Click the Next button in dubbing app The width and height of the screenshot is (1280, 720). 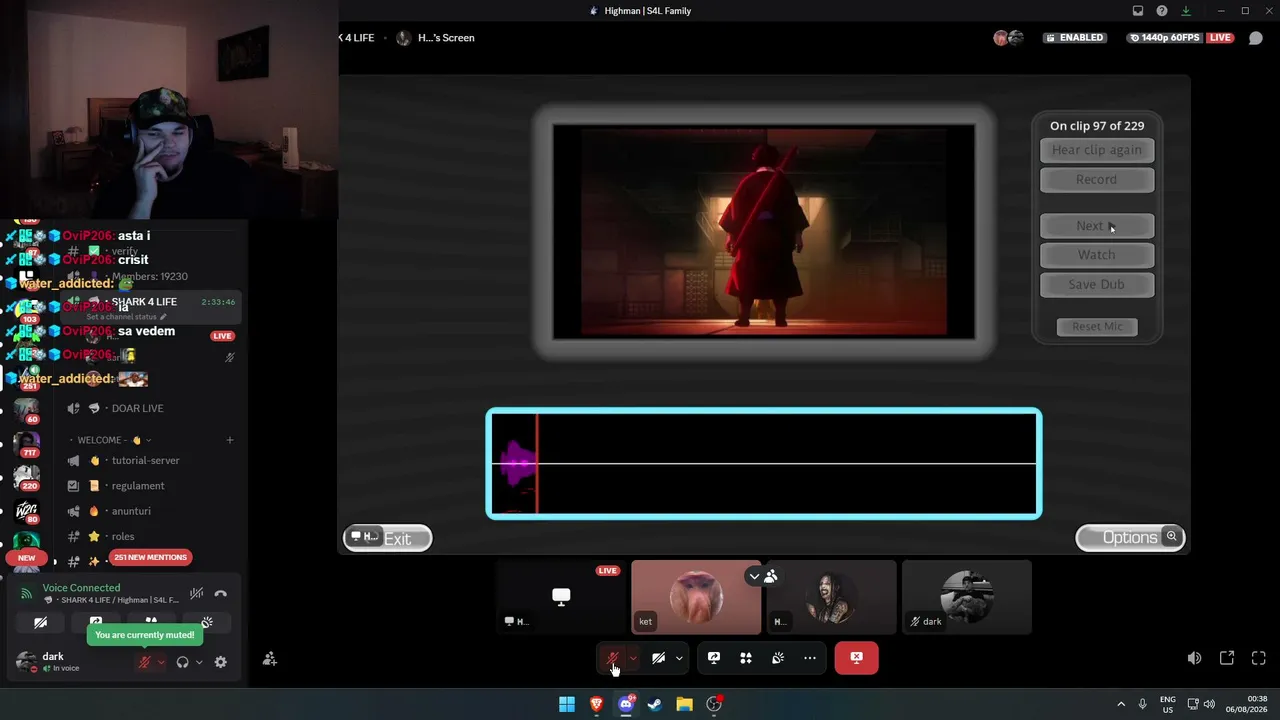(1097, 226)
